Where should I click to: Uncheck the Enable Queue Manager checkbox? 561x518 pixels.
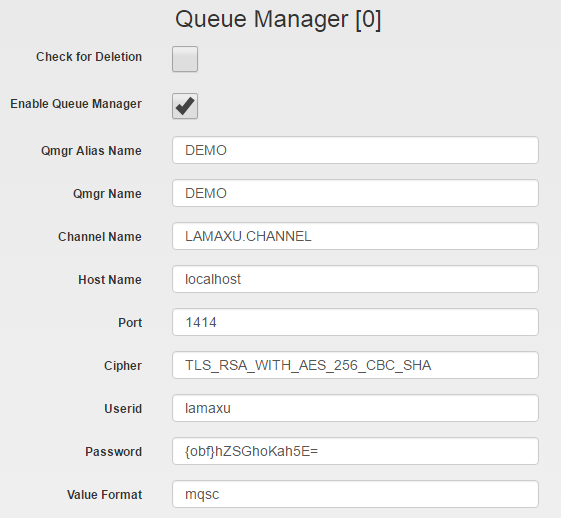click(x=185, y=106)
